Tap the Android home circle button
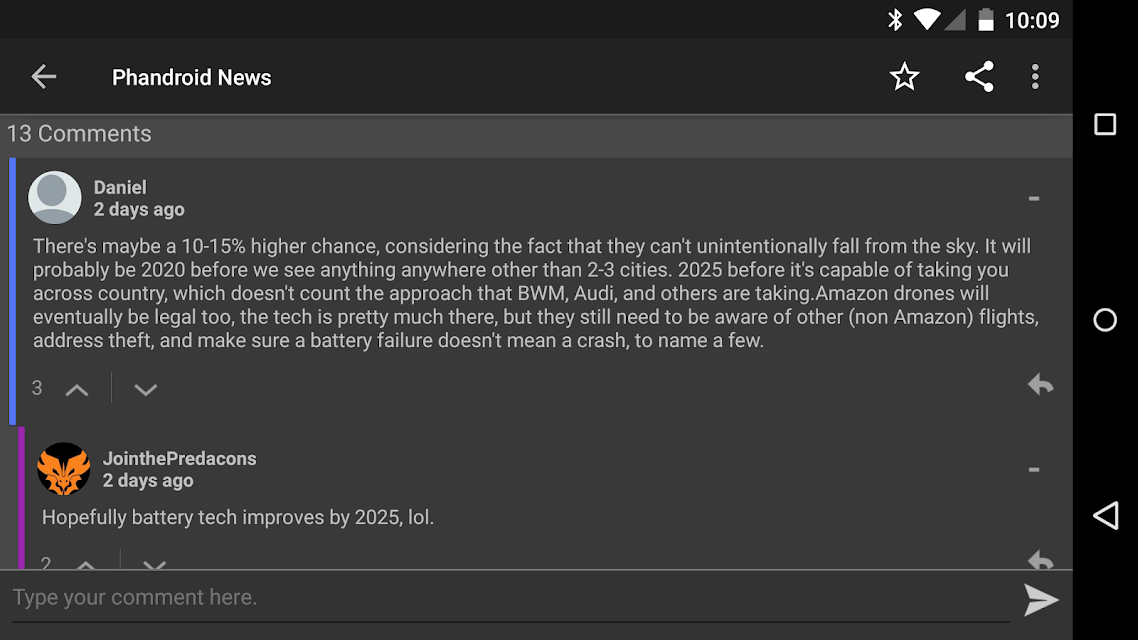The image size is (1138, 640). pos(1105,319)
